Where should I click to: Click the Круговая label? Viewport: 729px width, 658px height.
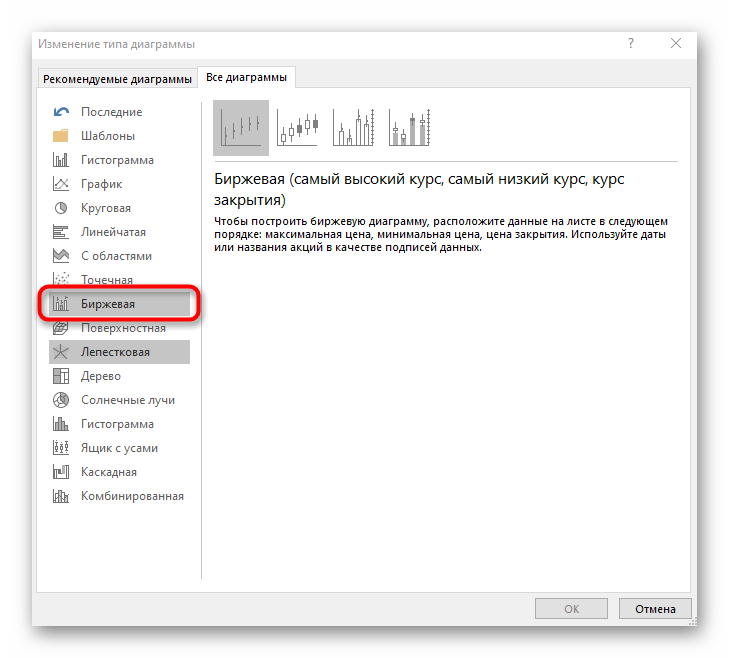106,208
